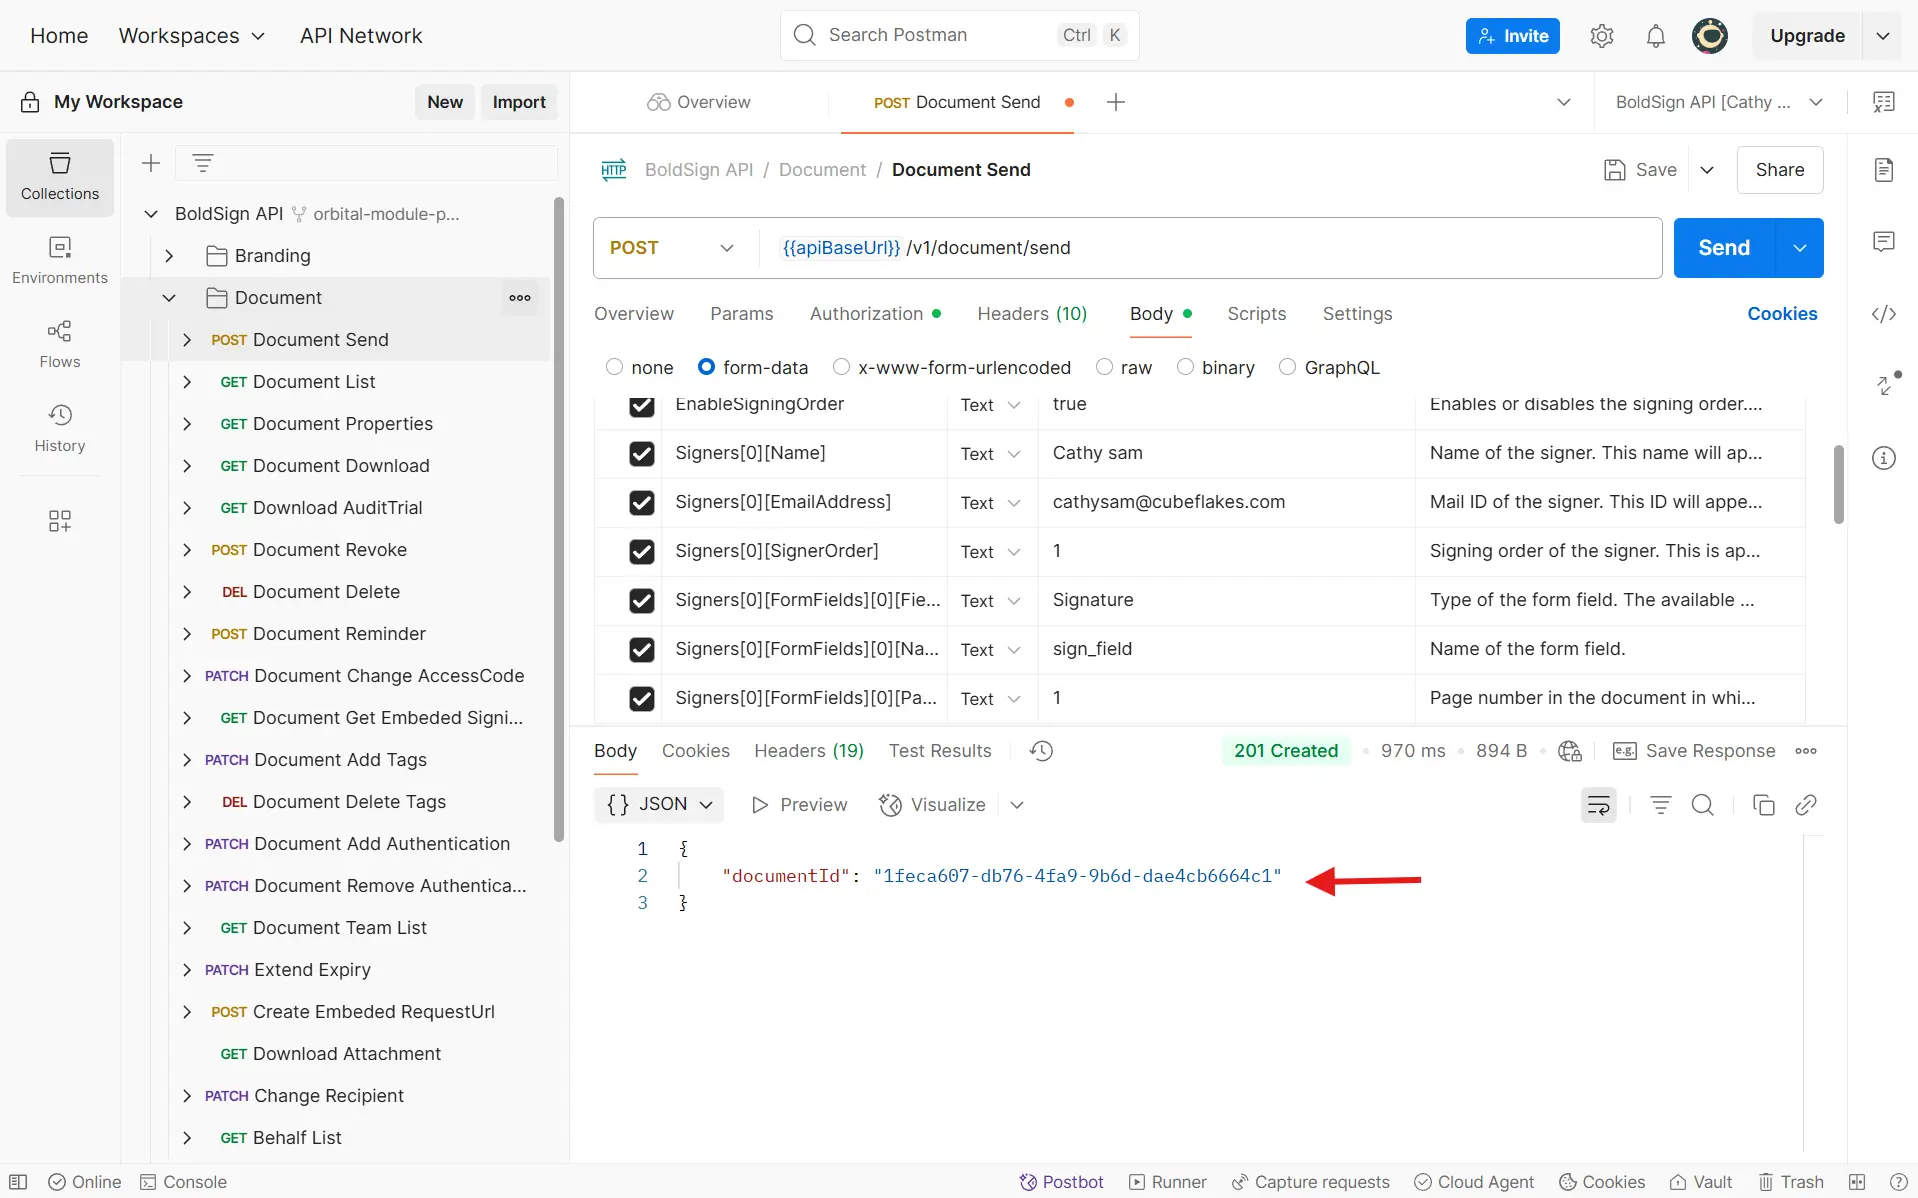Open the Workspaces dropdown

tap(191, 36)
